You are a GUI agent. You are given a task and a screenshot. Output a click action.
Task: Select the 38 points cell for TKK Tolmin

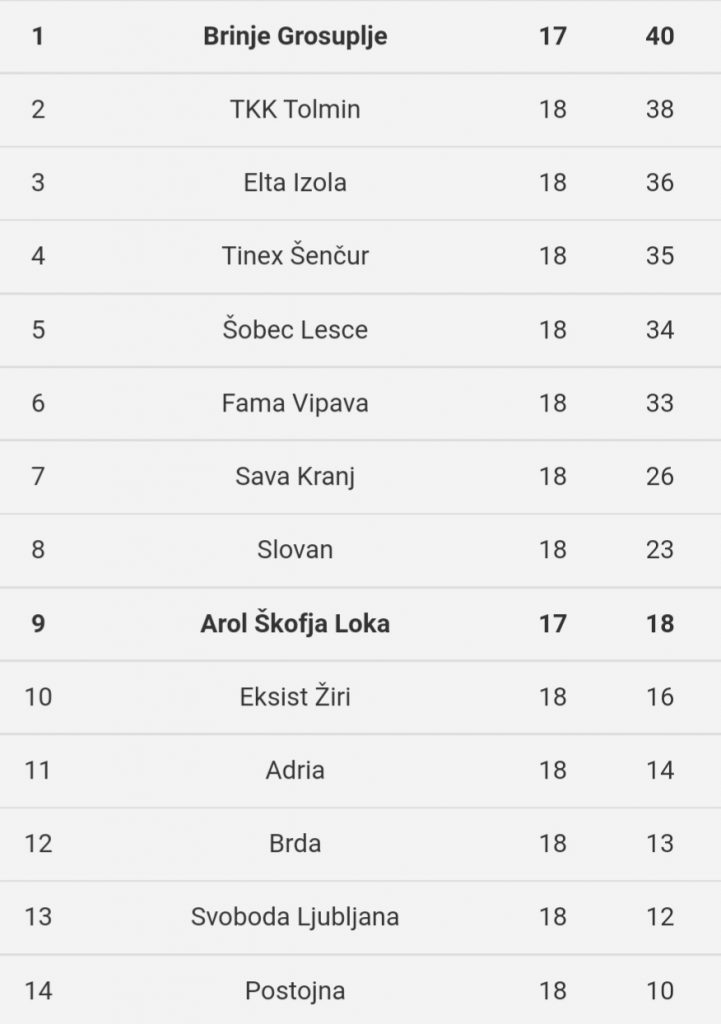tap(660, 109)
